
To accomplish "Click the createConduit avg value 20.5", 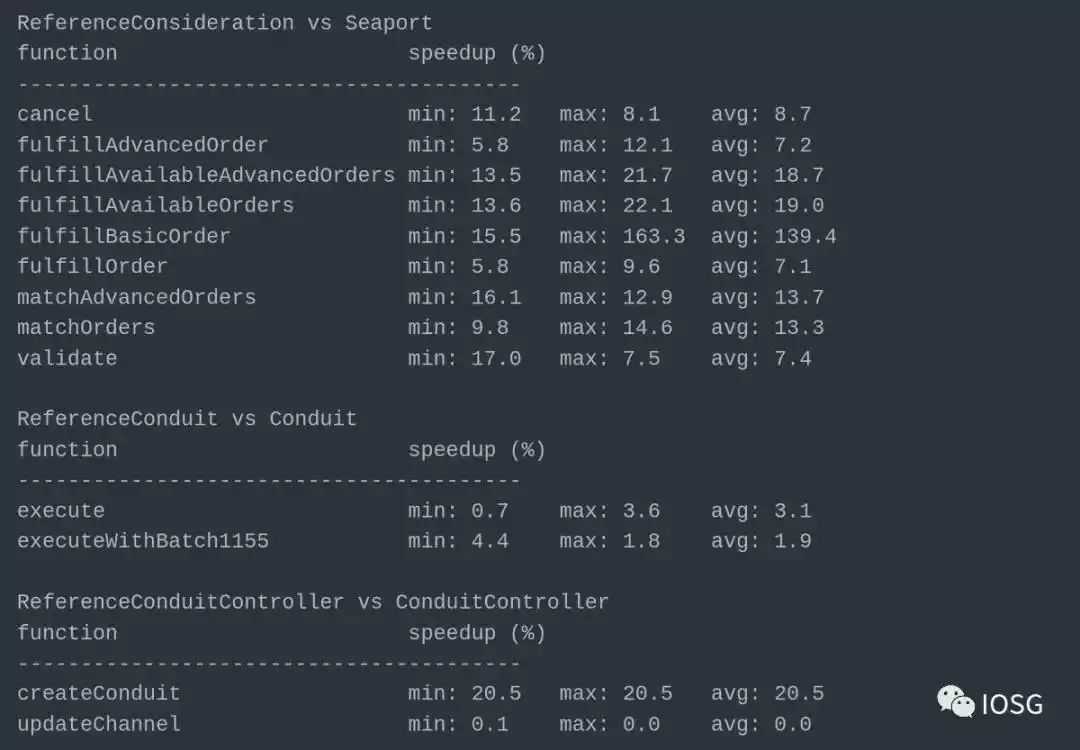I will (x=799, y=693).
